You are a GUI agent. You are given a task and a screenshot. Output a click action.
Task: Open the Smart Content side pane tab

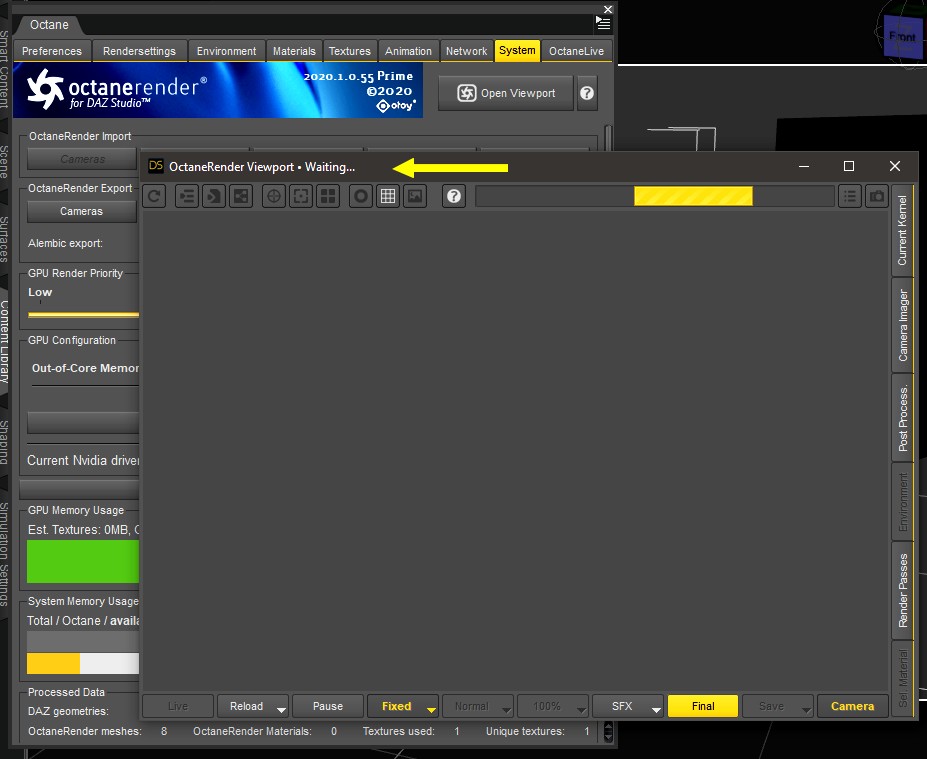coord(4,69)
